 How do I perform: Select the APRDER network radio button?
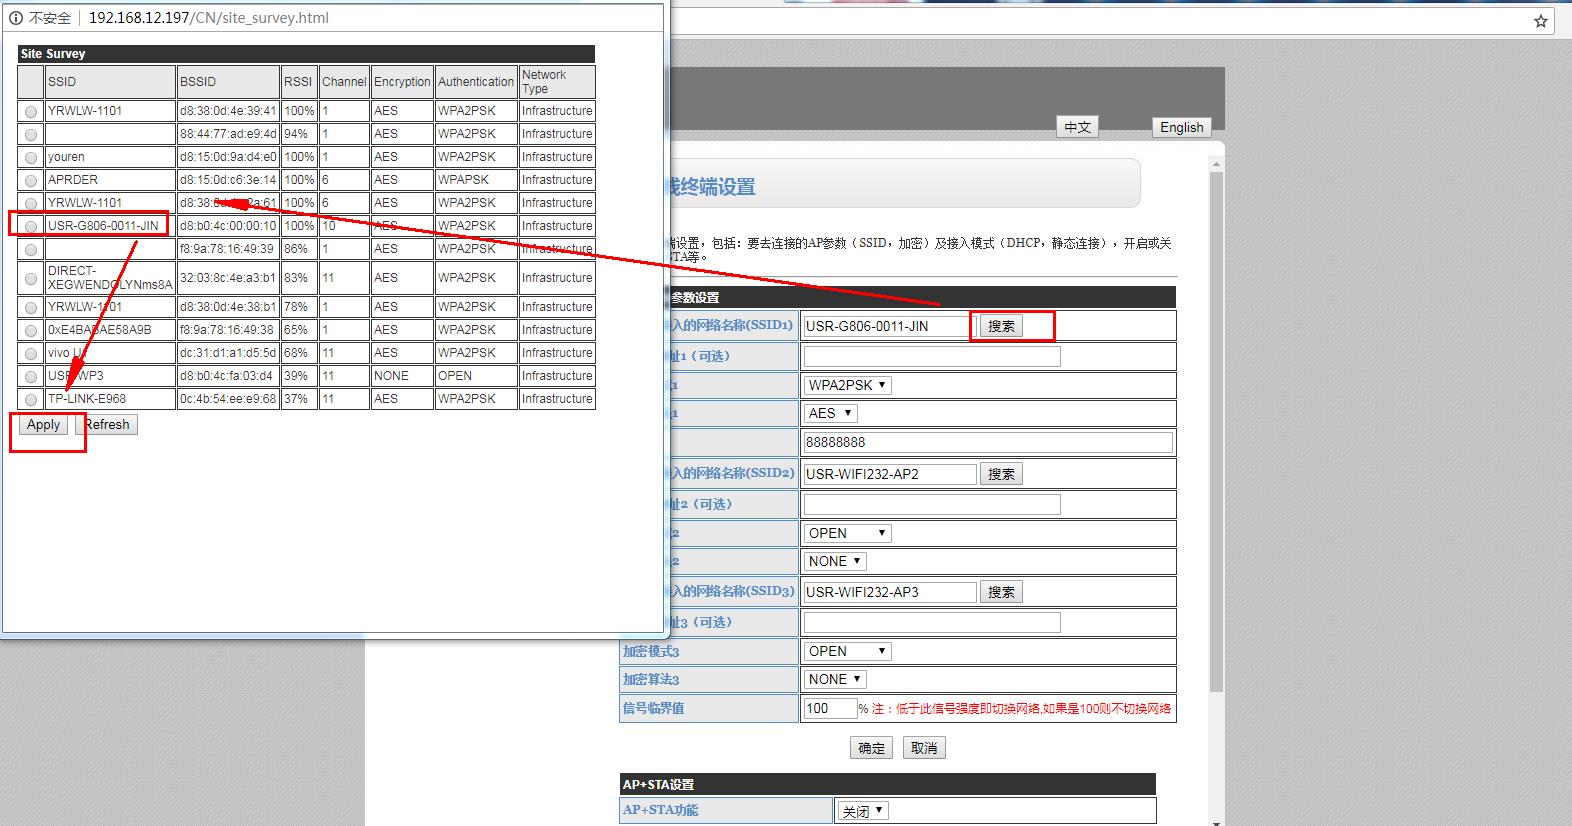[31, 181]
